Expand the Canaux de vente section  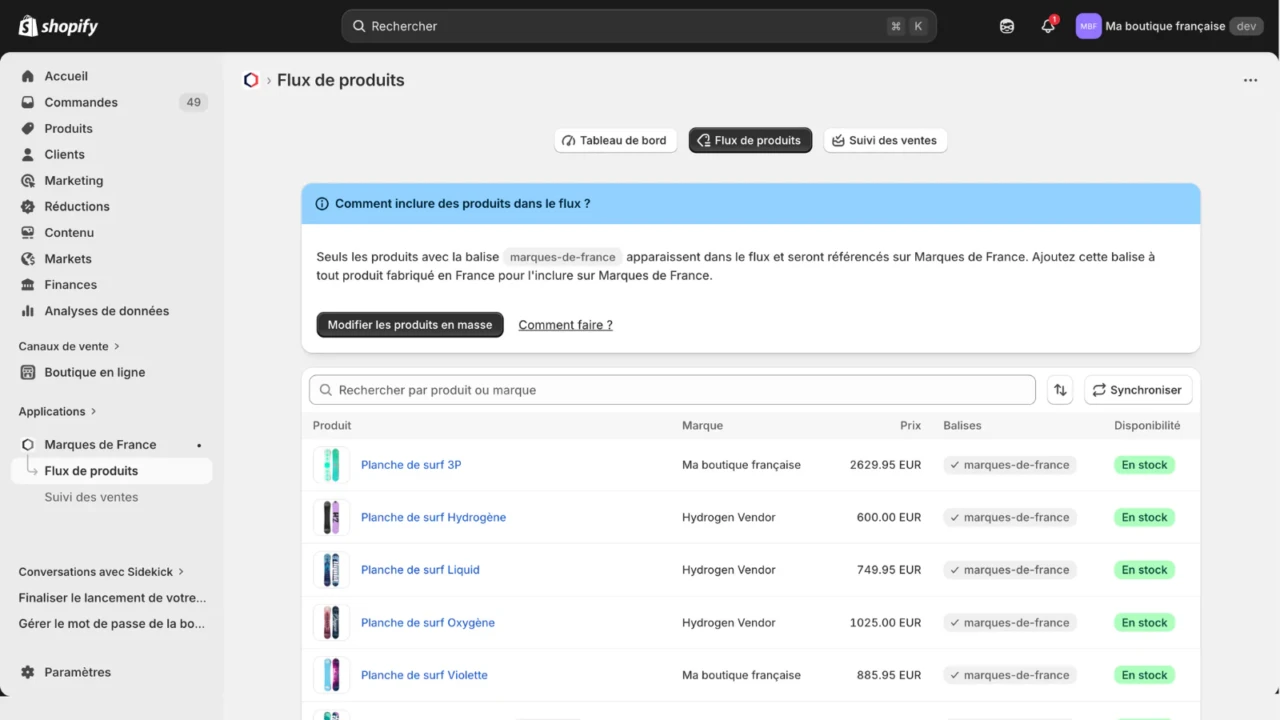69,346
